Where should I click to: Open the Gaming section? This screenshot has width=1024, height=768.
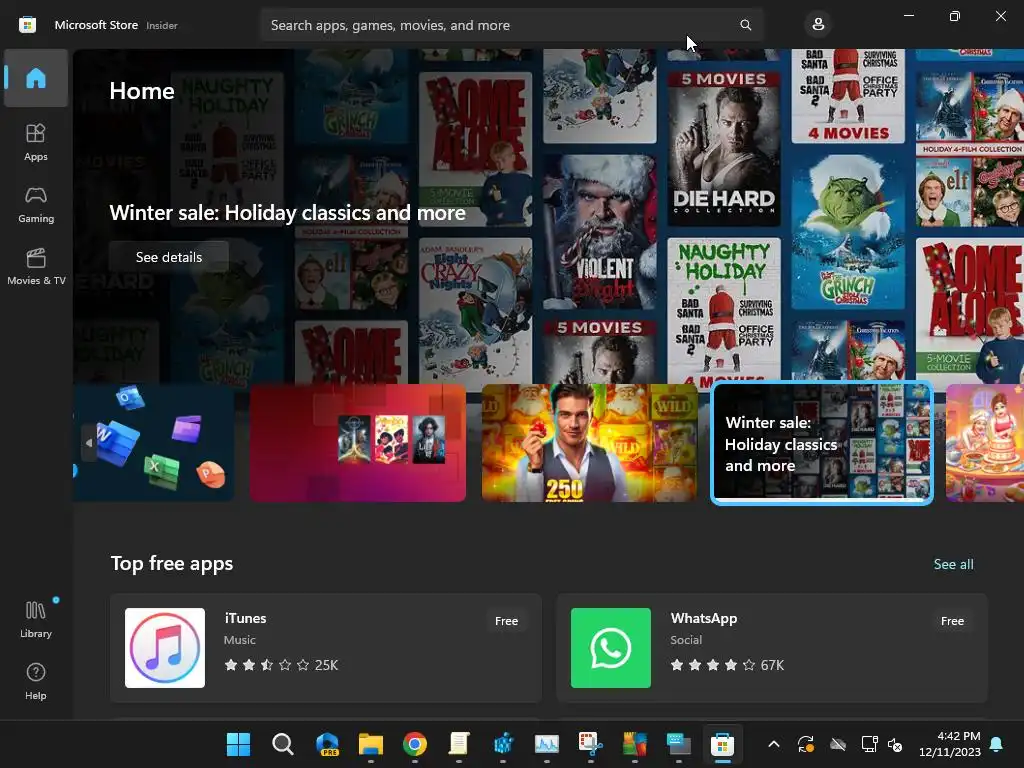36,205
